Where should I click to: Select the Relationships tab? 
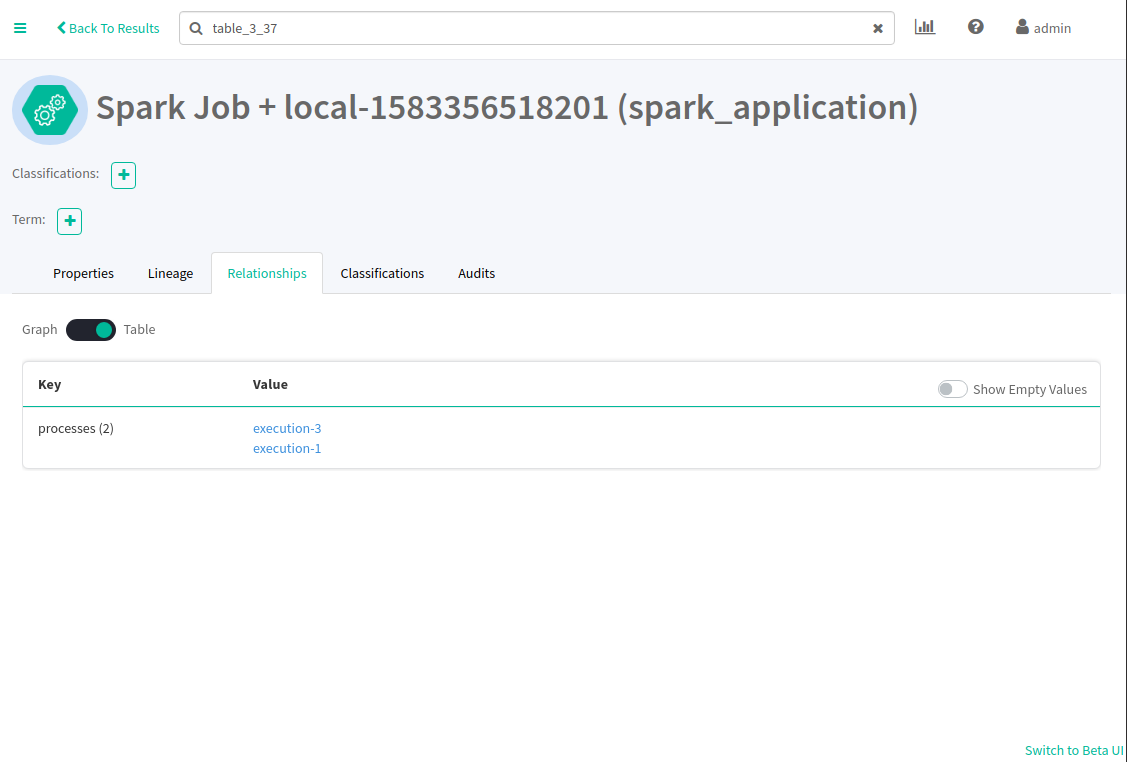tap(267, 273)
